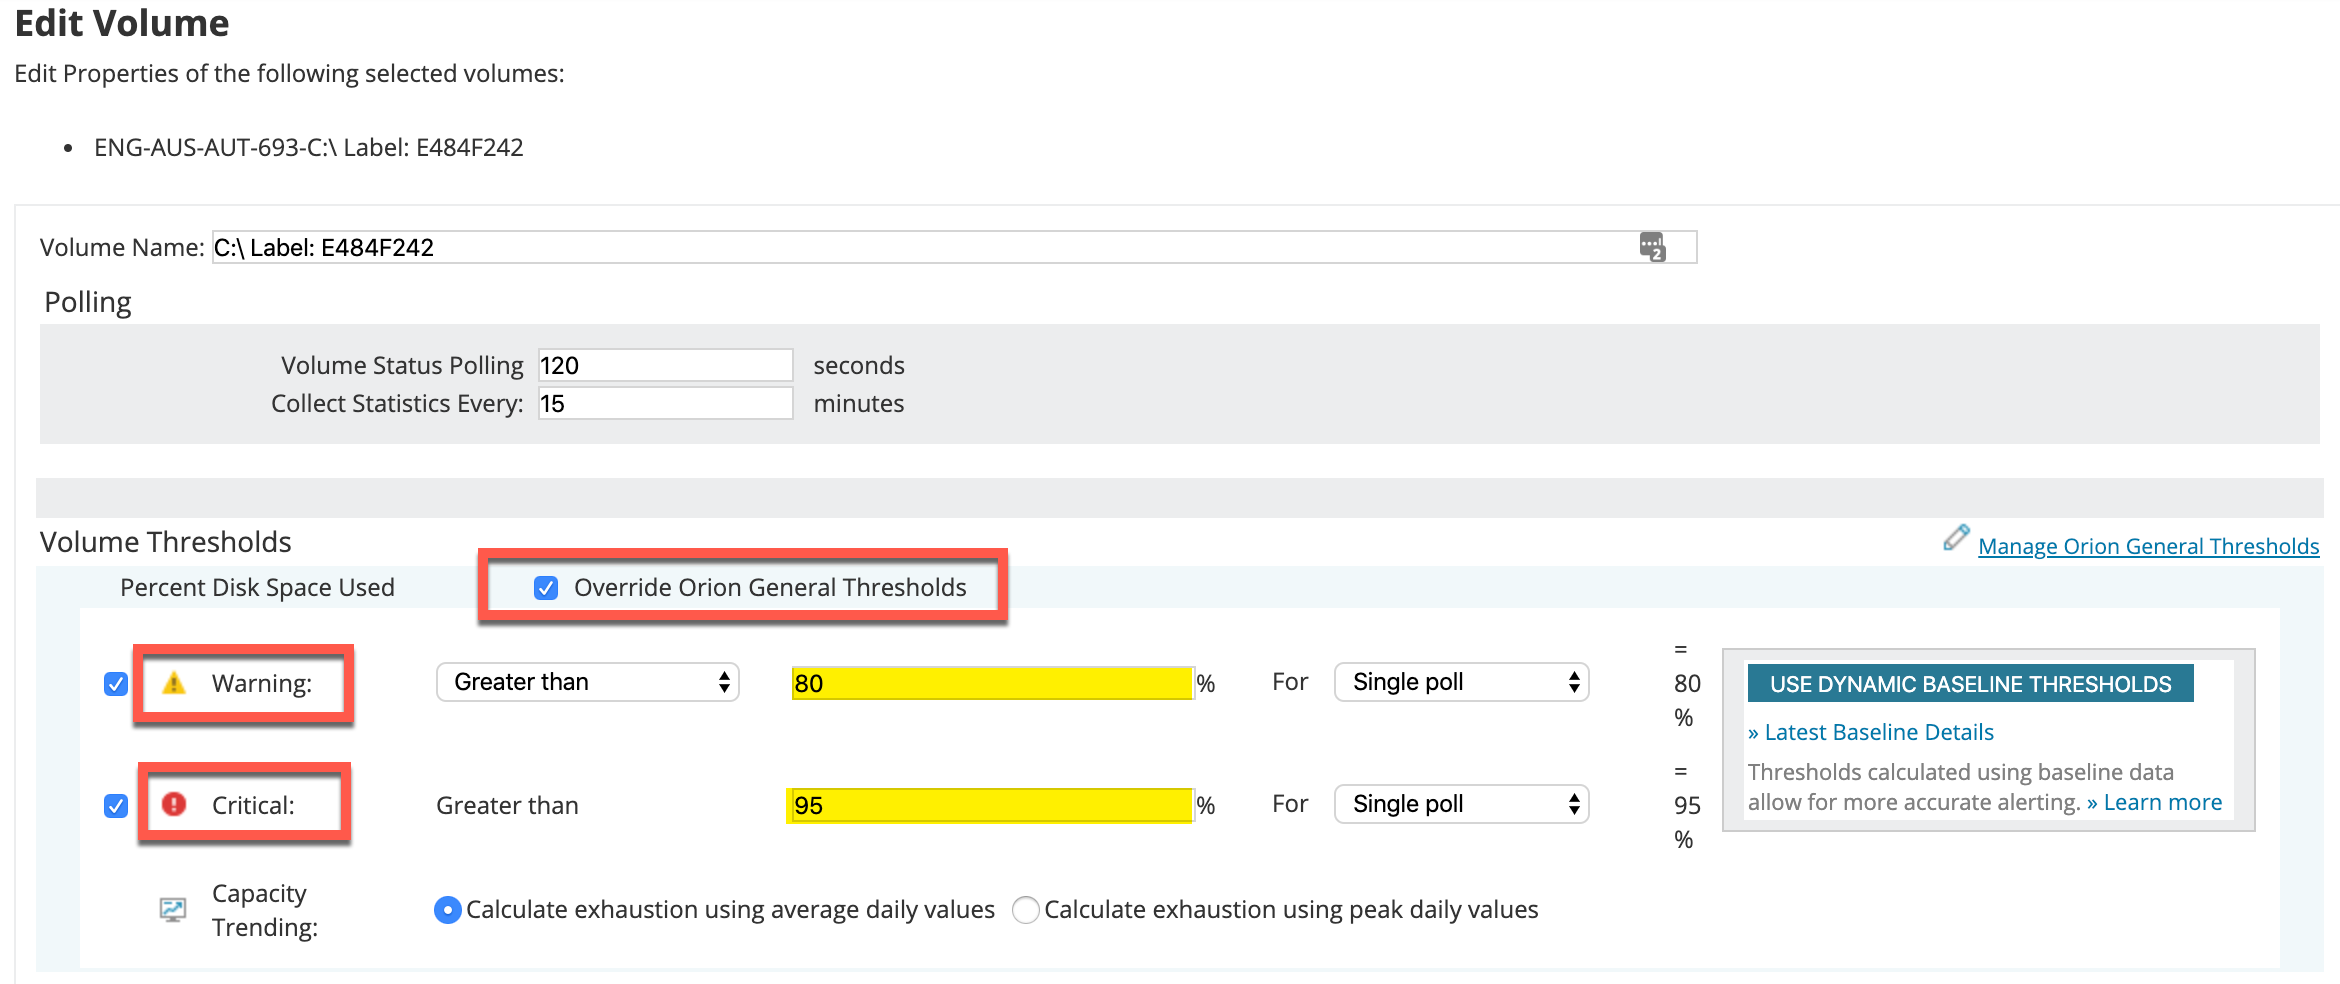Select Calculate exhaustion using peak daily values
2340x984 pixels.
click(1025, 910)
